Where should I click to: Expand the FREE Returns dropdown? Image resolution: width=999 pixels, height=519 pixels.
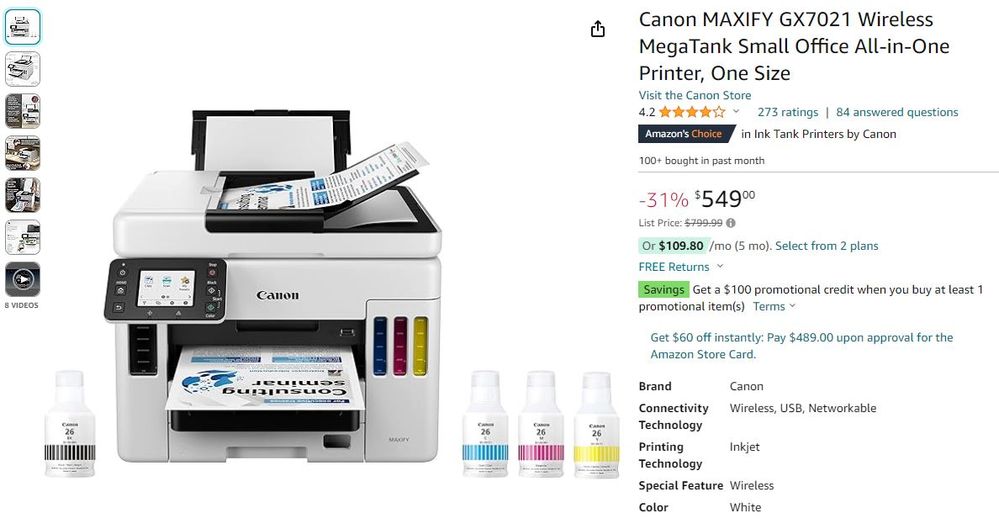[x=721, y=266]
